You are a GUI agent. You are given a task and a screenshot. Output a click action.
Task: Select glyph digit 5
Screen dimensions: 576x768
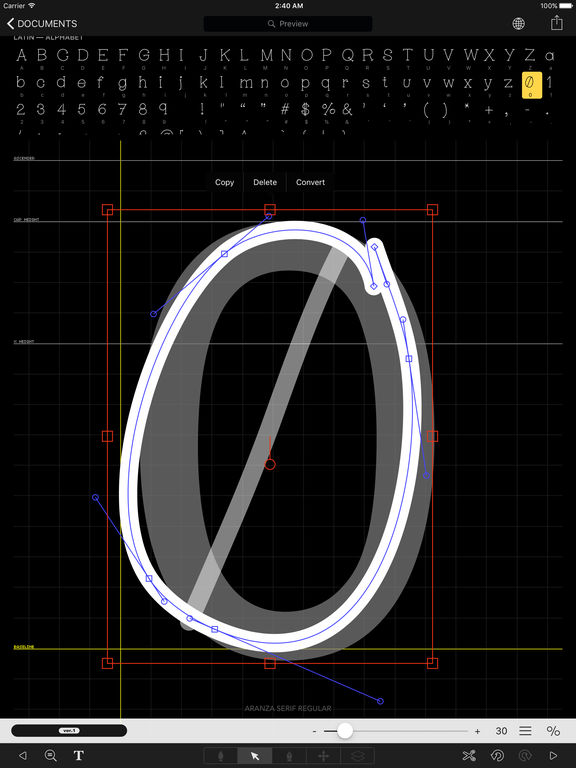click(x=81, y=109)
